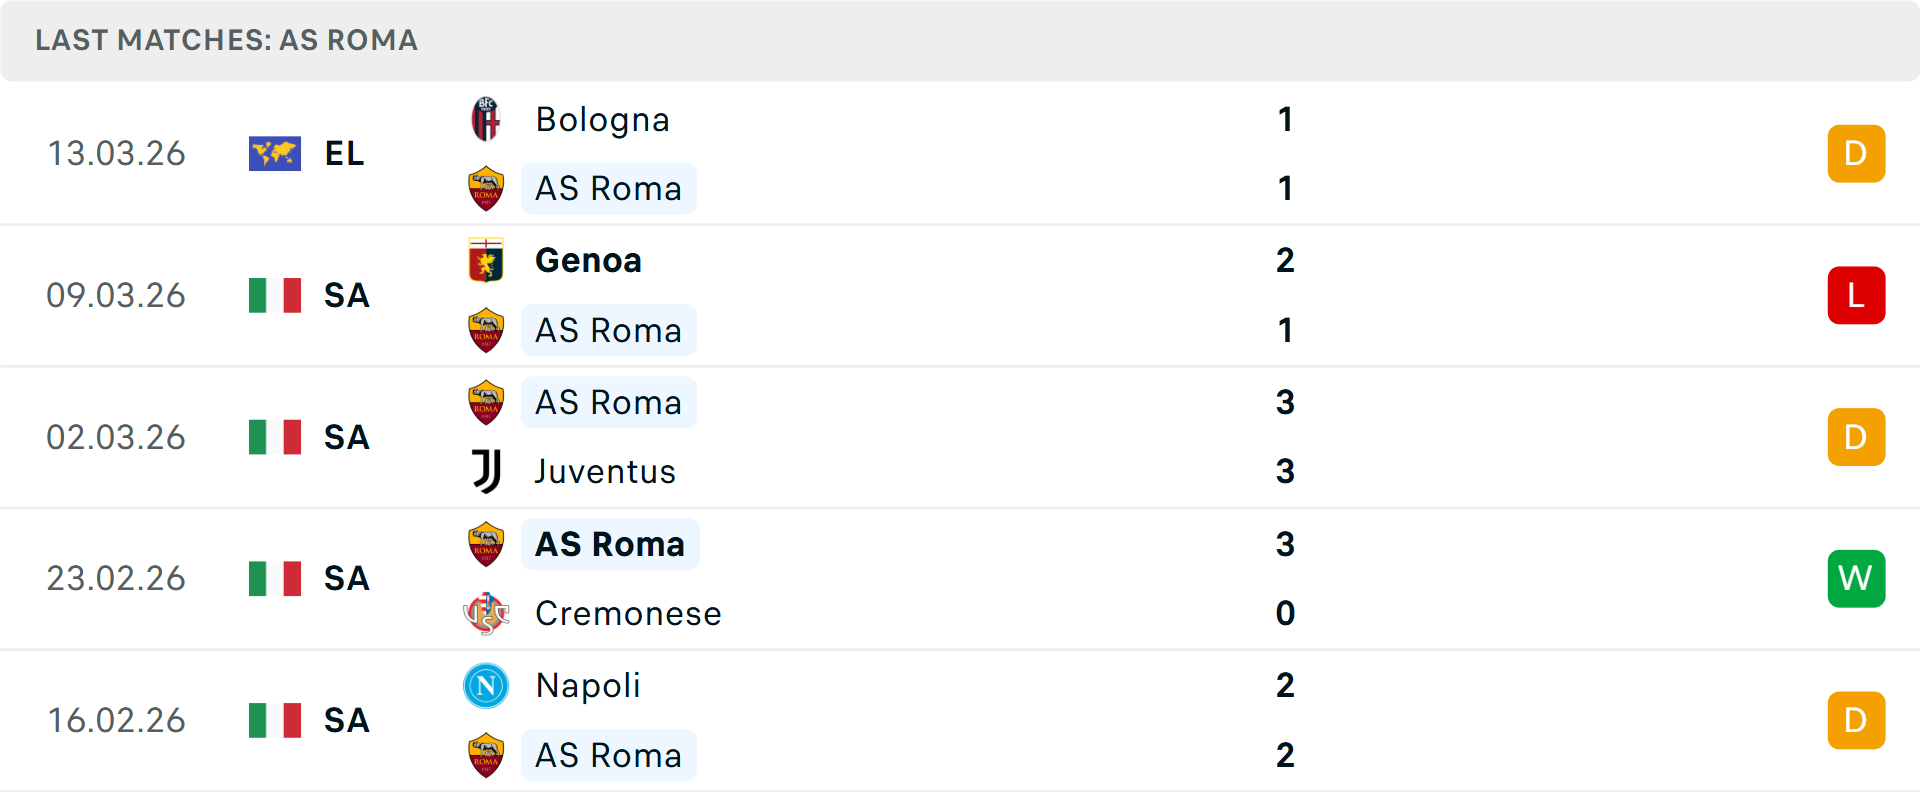The width and height of the screenshot is (1920, 792).
Task: Toggle the W win badge for Cremonese match
Action: pos(1856,578)
